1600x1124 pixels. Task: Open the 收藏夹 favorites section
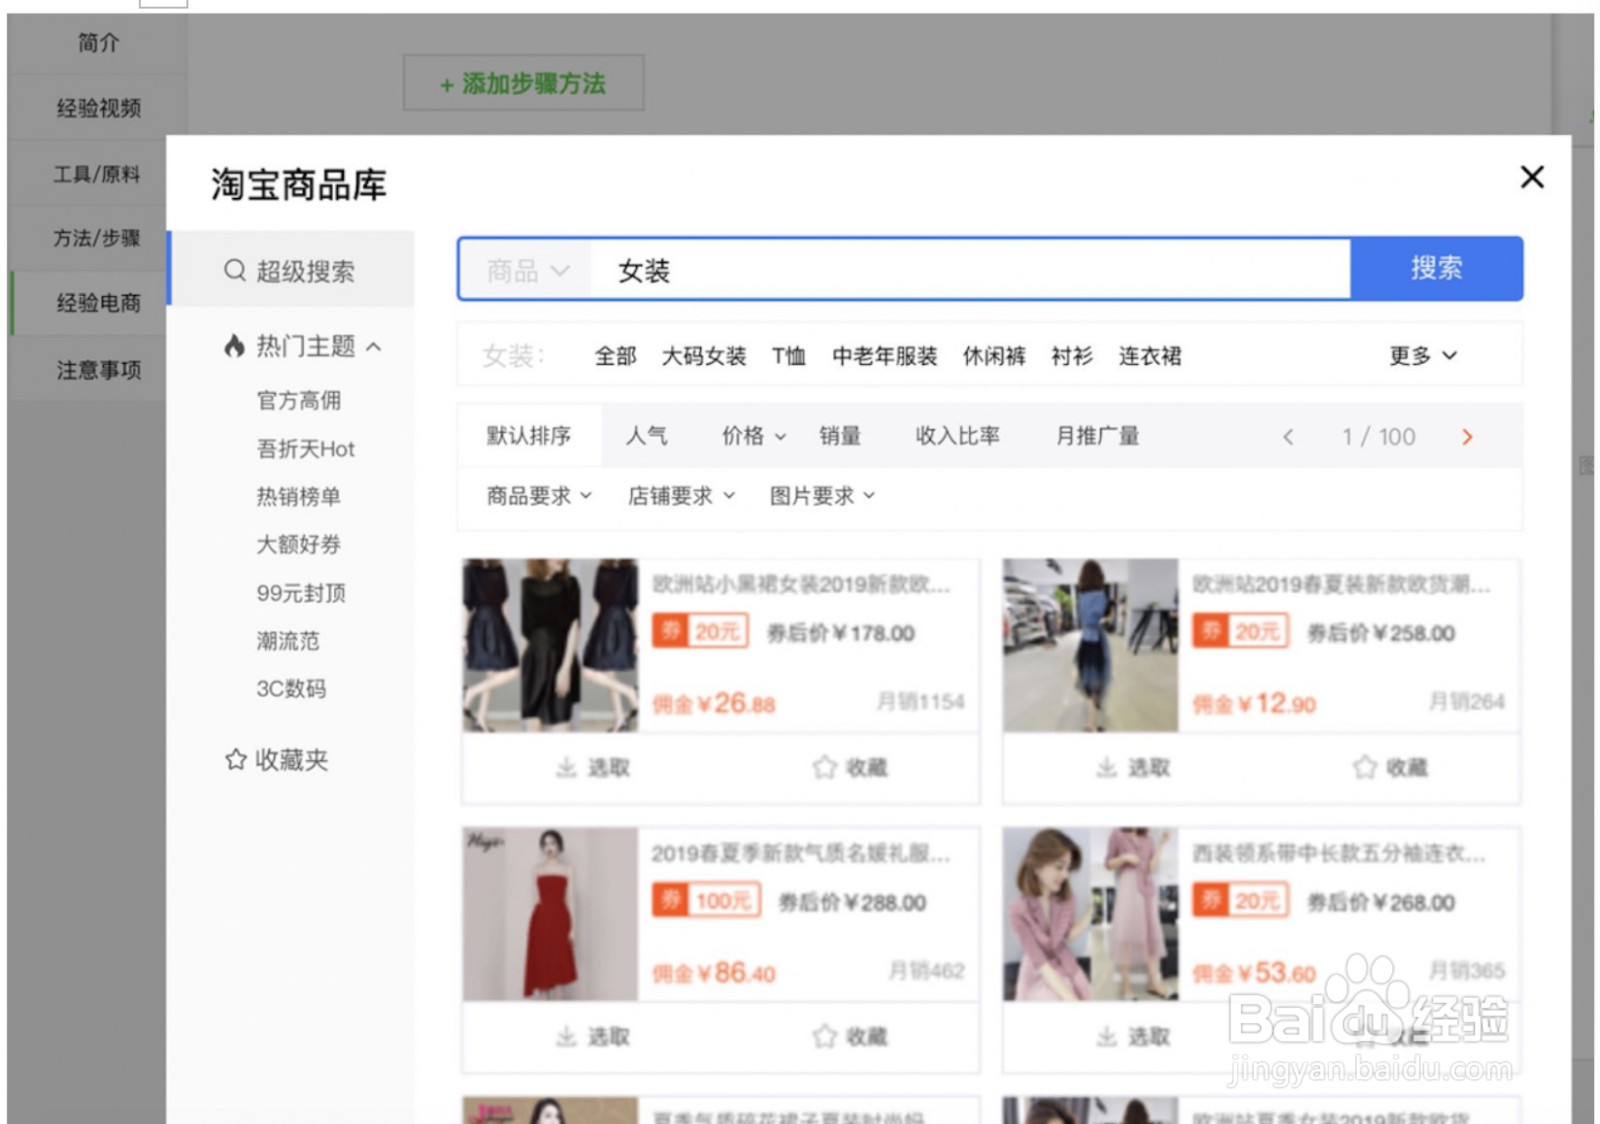(x=277, y=760)
